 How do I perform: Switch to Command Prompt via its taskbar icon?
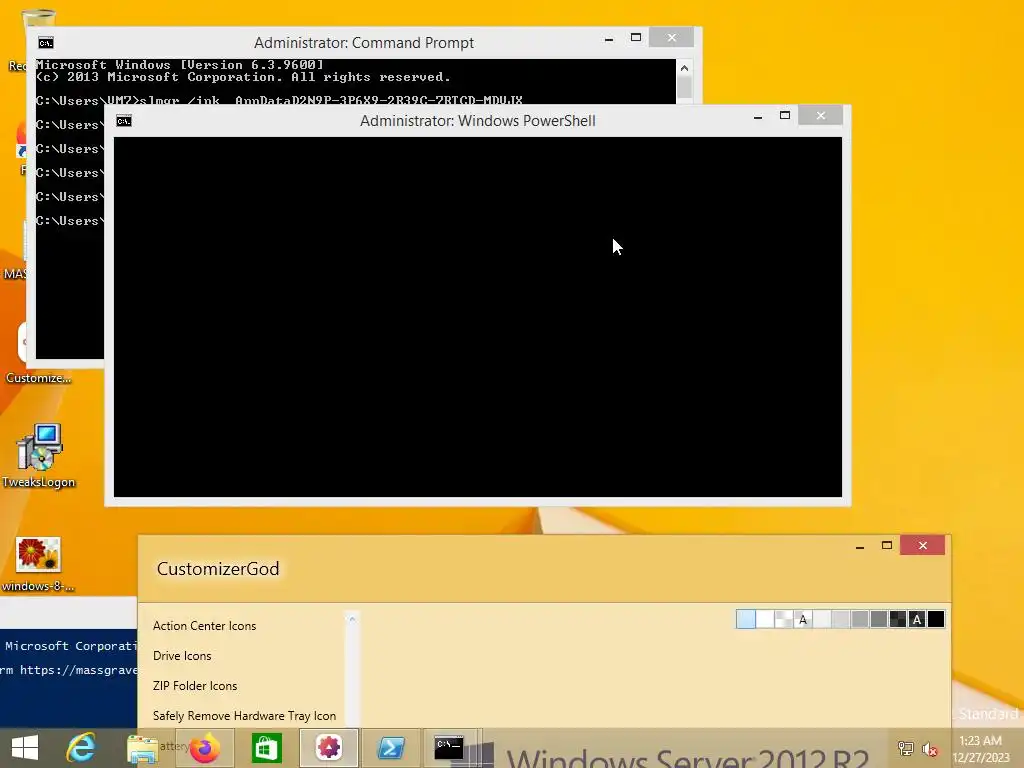449,748
